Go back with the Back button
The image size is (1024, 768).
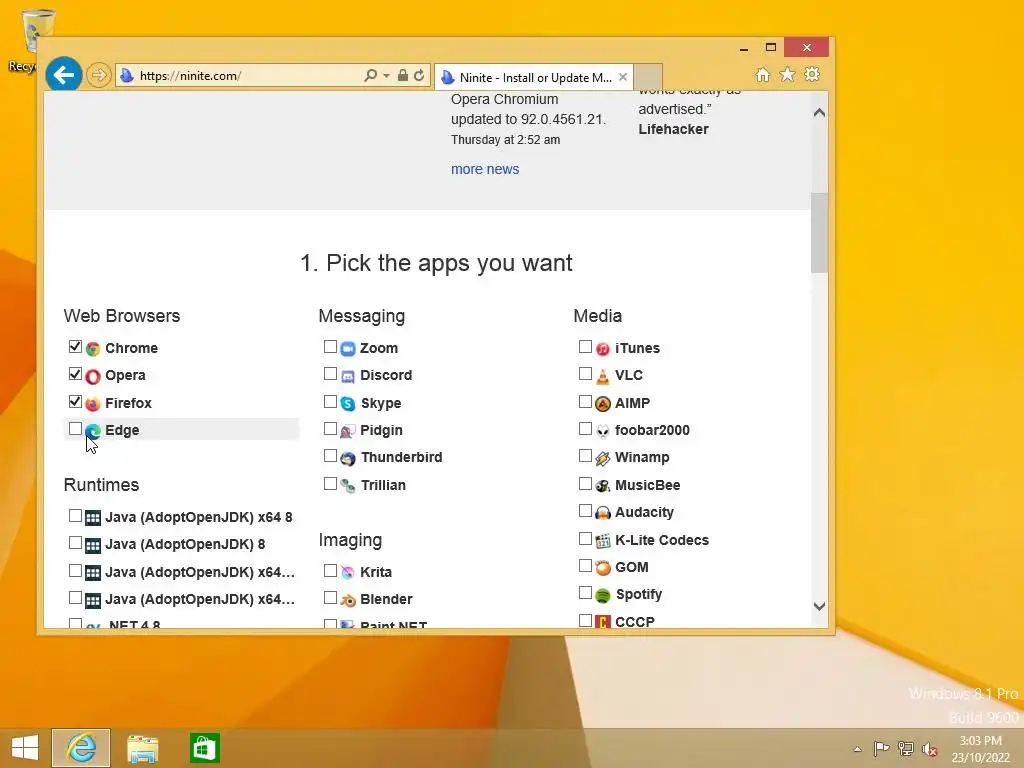coord(64,74)
